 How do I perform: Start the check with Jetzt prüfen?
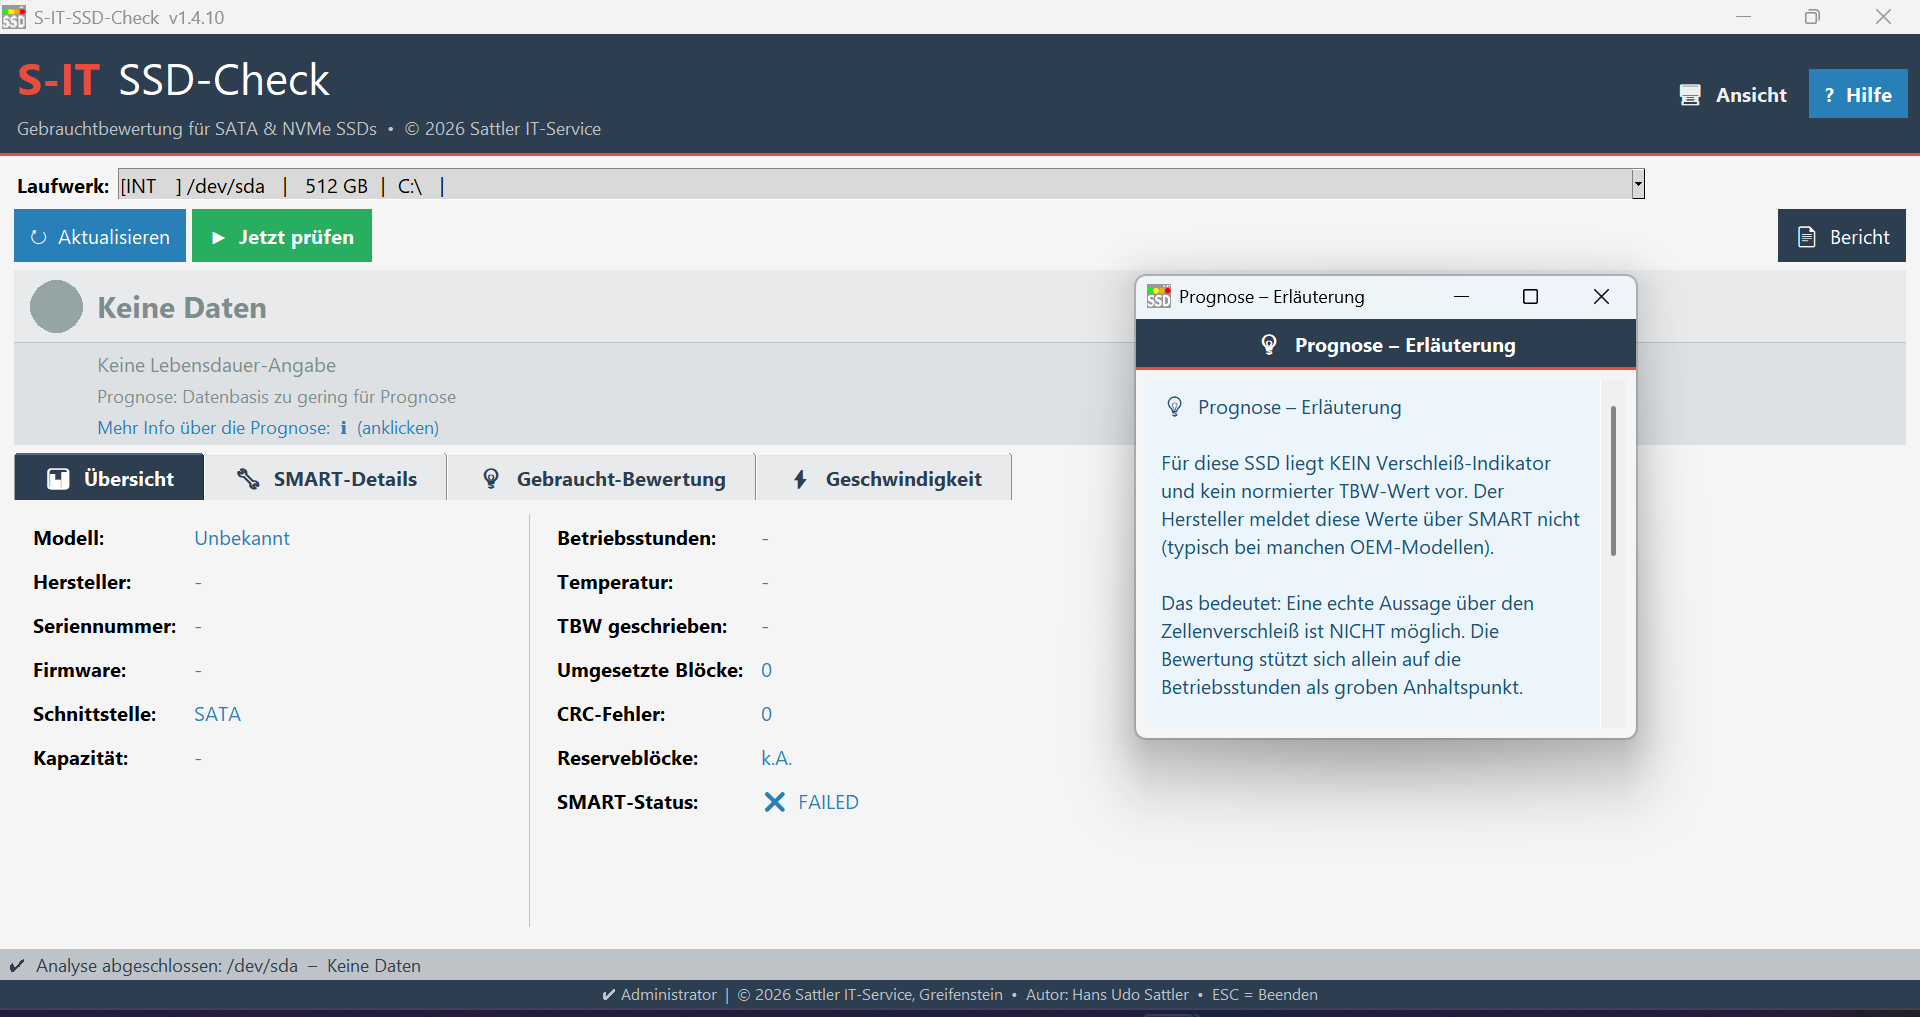pos(282,236)
